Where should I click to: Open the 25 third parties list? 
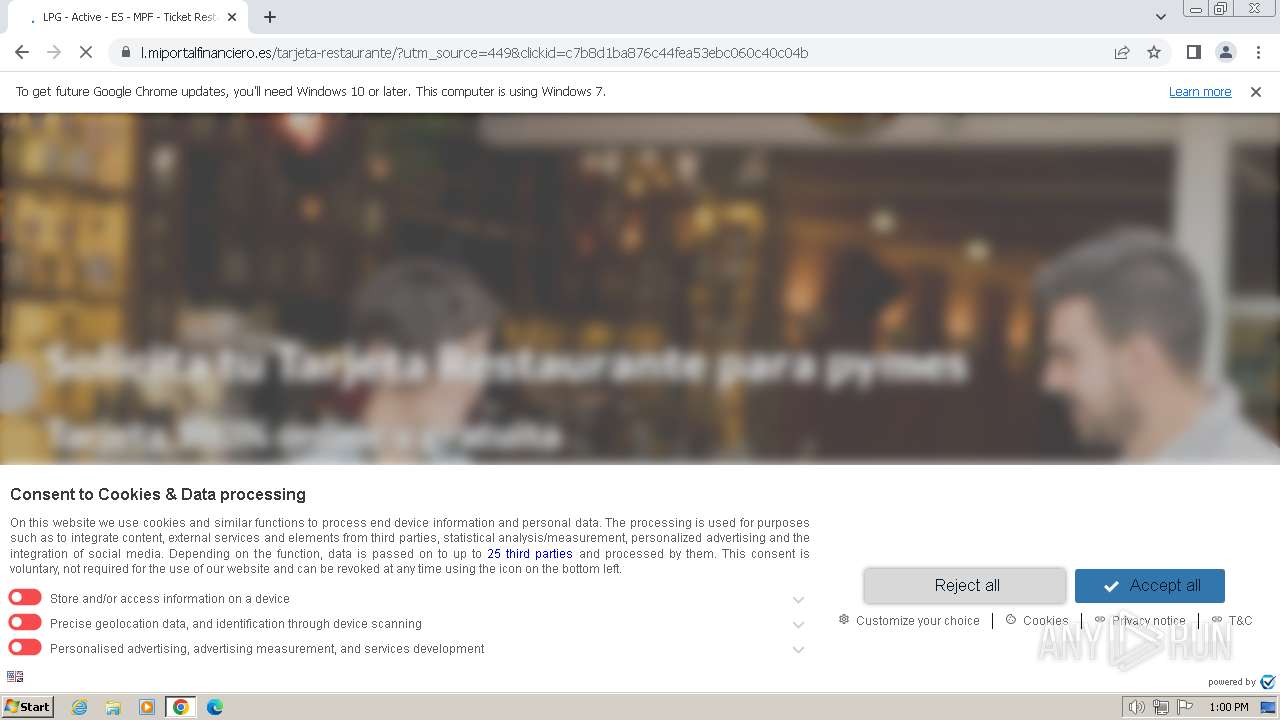[x=530, y=554]
